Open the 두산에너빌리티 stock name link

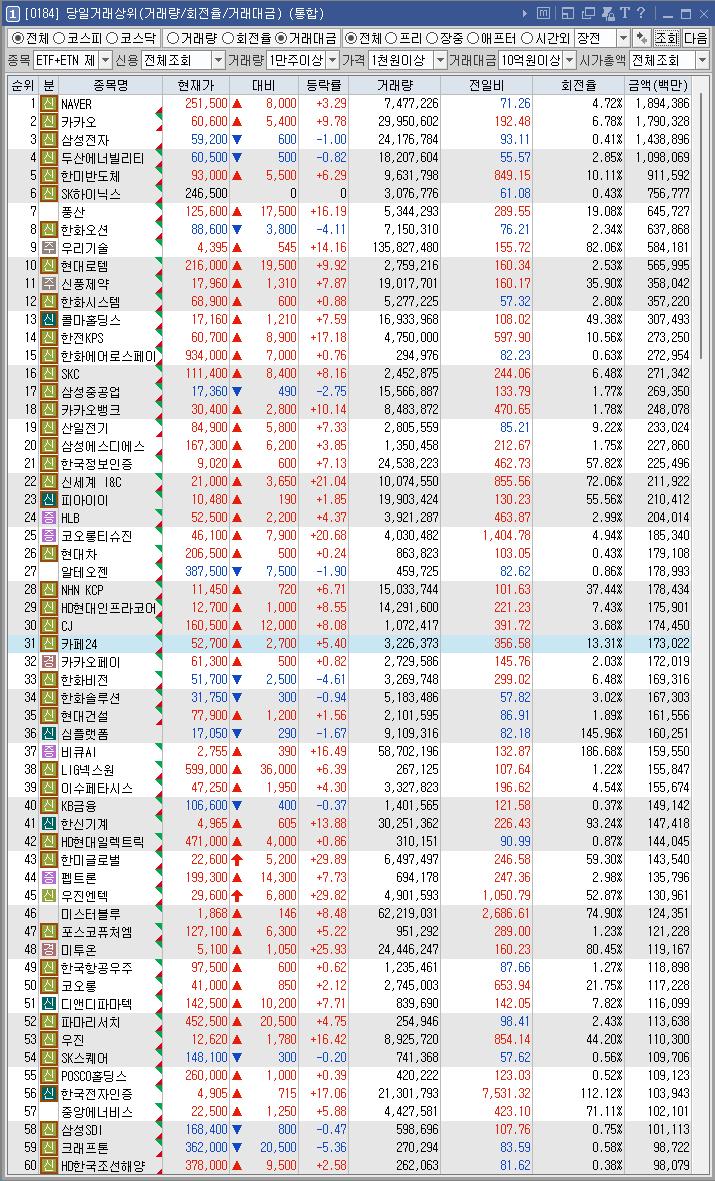[102, 158]
